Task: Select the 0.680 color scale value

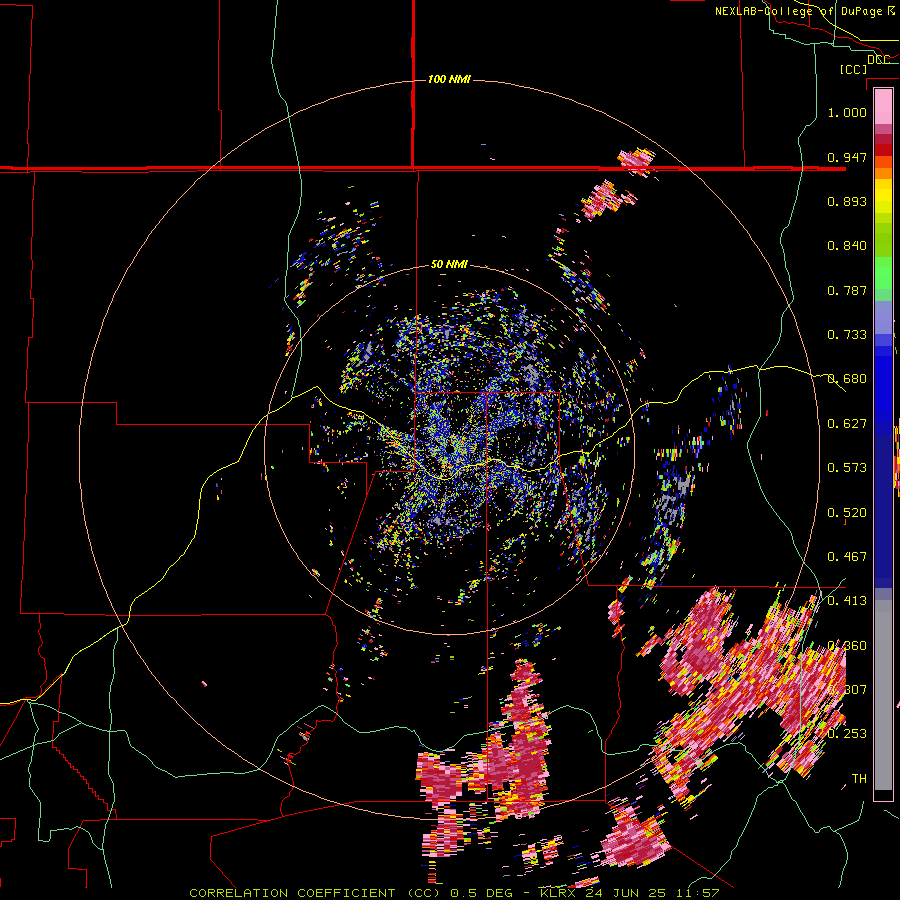Action: pyautogui.click(x=847, y=379)
